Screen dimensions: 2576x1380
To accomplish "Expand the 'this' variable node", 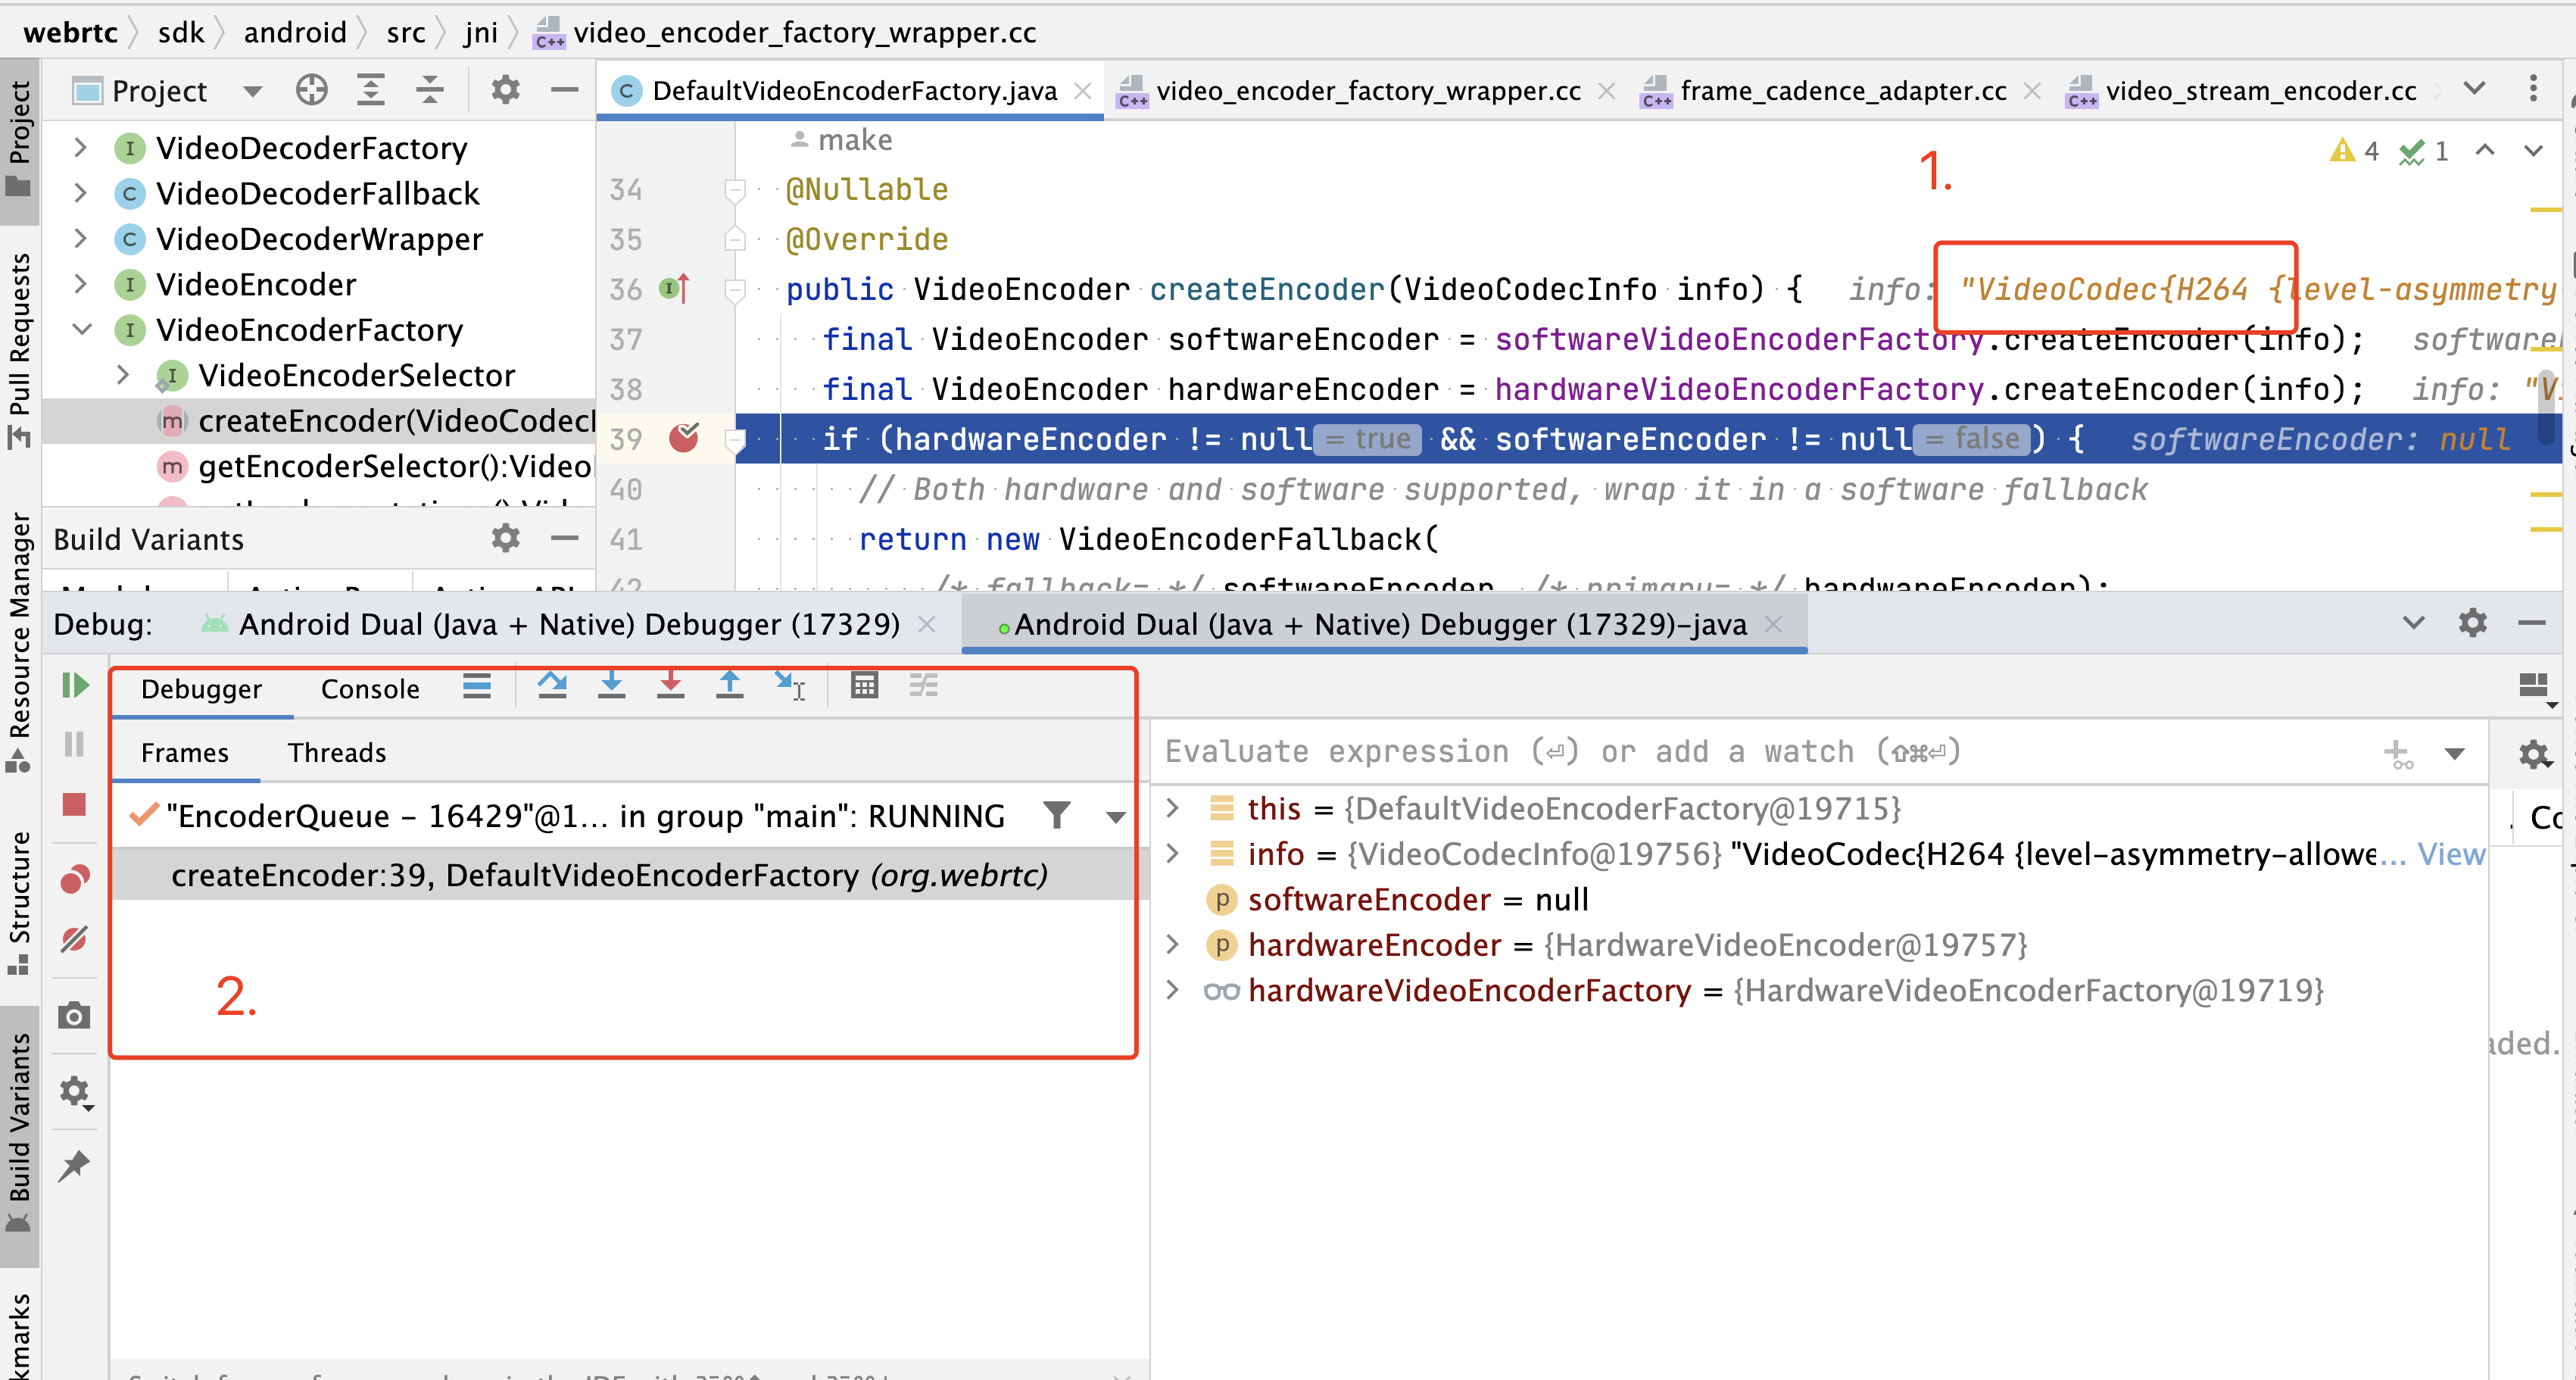I will (1173, 808).
